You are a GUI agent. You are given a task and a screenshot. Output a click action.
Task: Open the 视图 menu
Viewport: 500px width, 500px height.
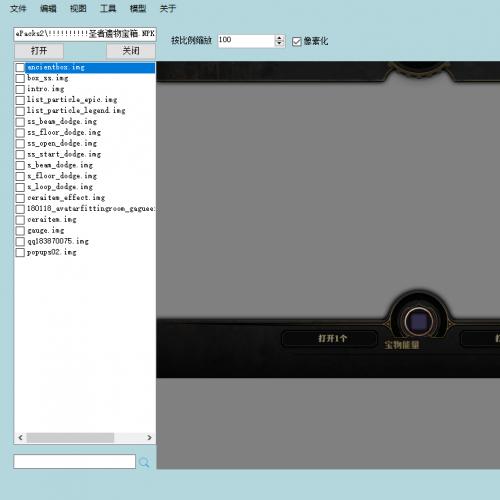click(78, 8)
